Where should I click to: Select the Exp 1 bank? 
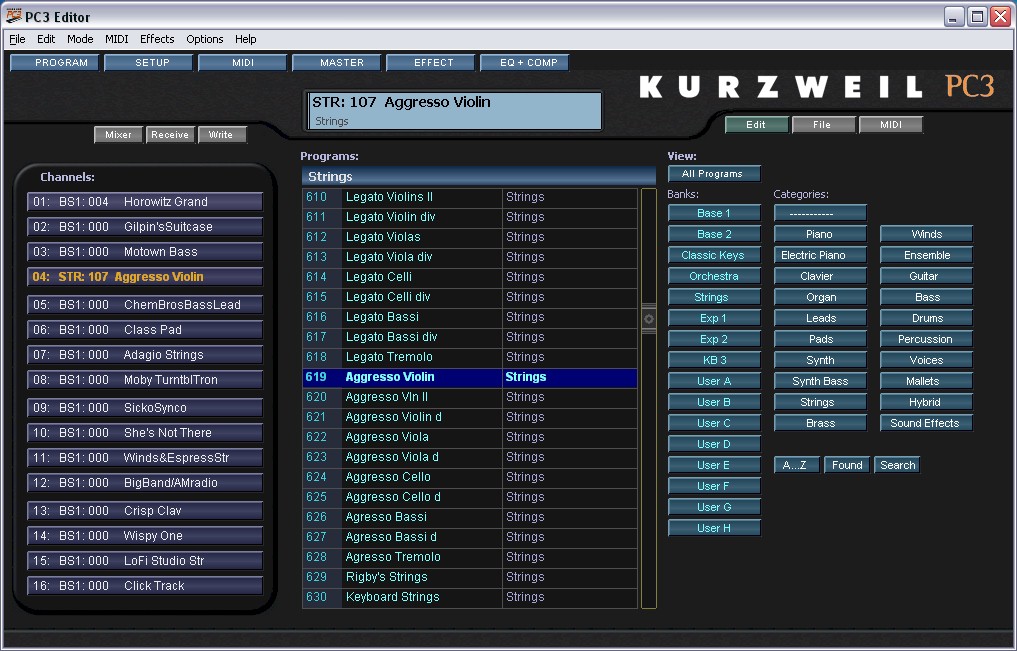(714, 318)
